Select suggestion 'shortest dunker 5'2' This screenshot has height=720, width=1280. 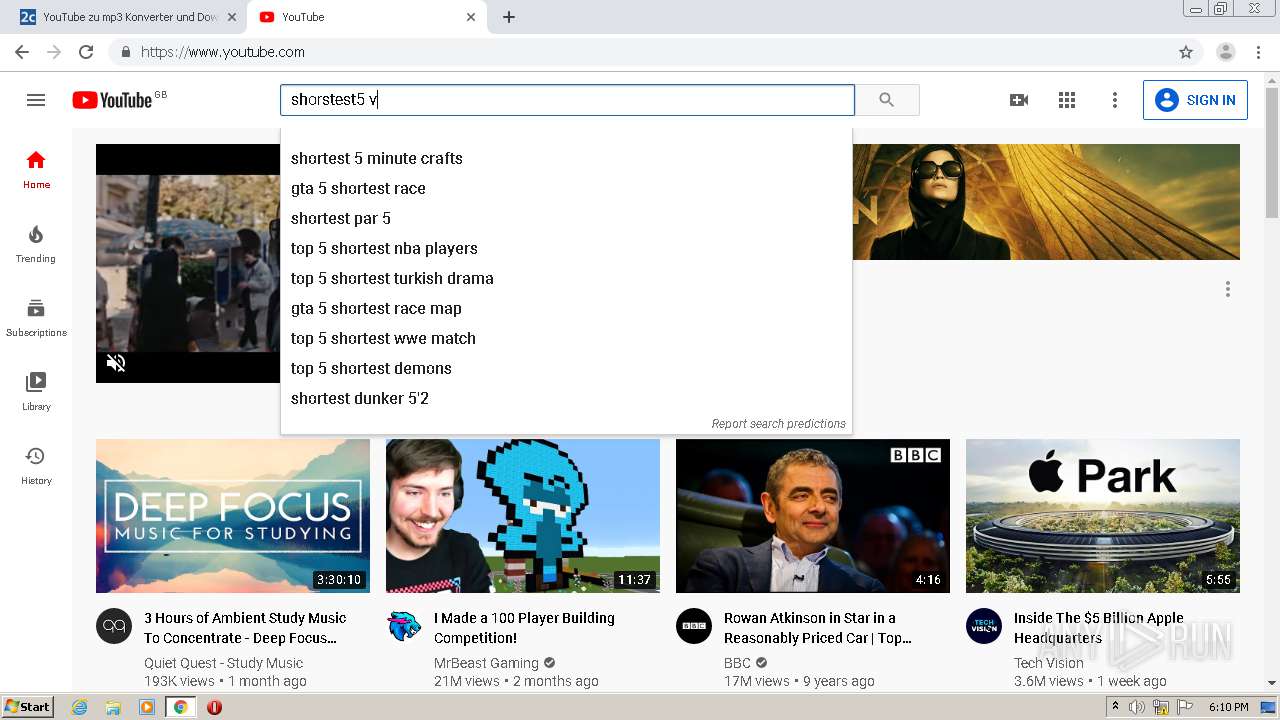click(566, 398)
